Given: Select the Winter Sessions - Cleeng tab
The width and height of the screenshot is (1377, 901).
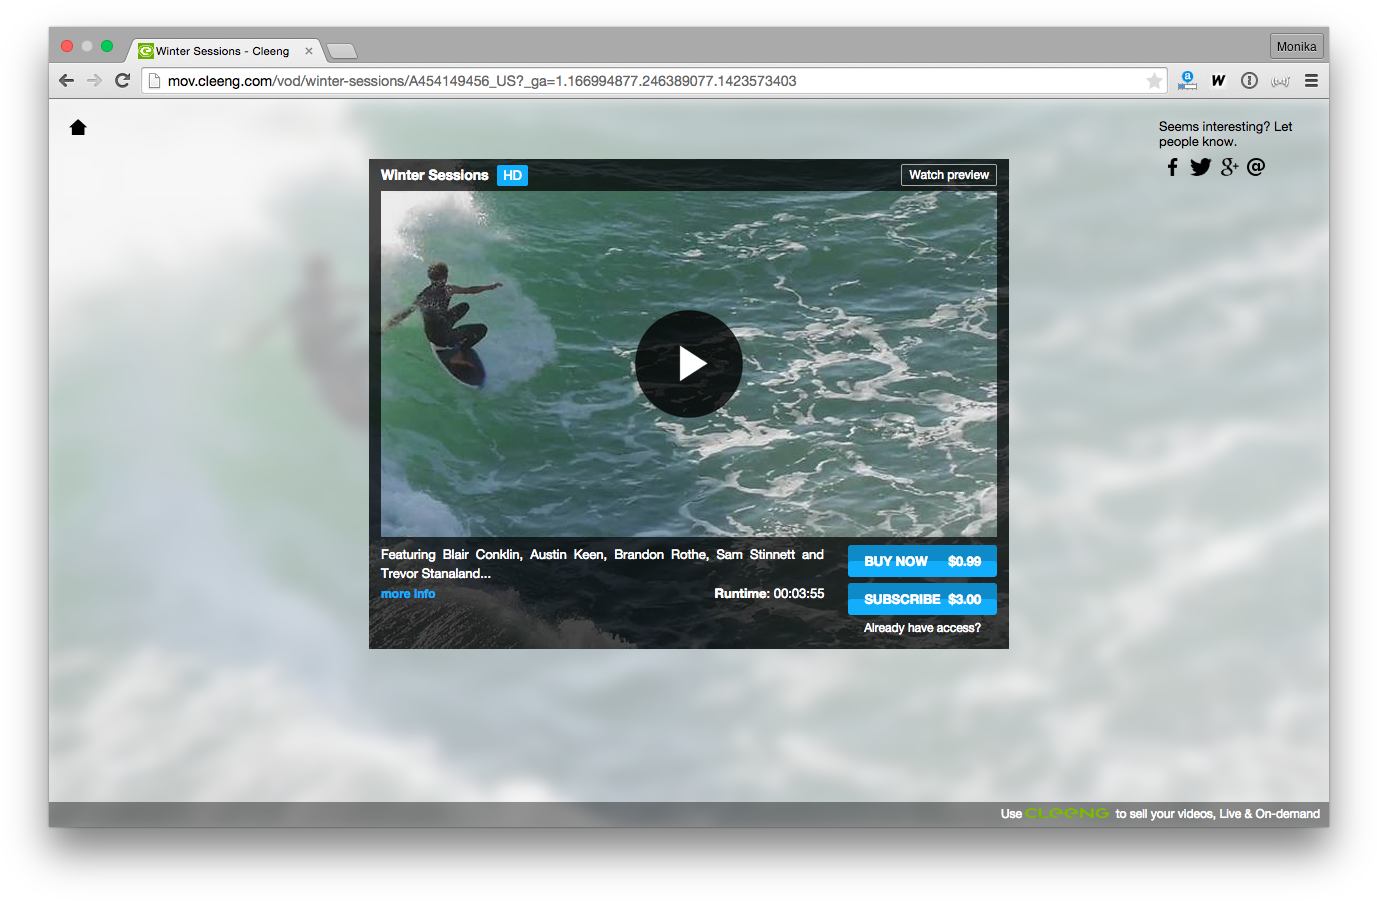Looking at the screenshot, I should click(222, 51).
